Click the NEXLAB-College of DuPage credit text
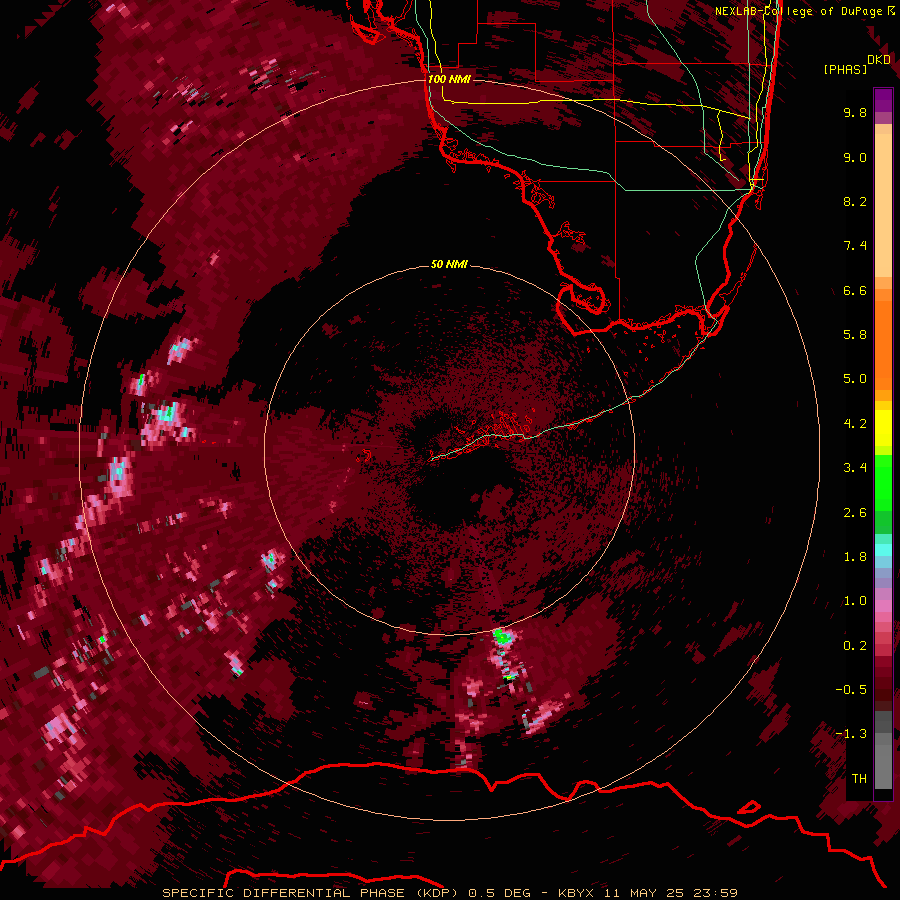The image size is (900, 900). click(799, 11)
